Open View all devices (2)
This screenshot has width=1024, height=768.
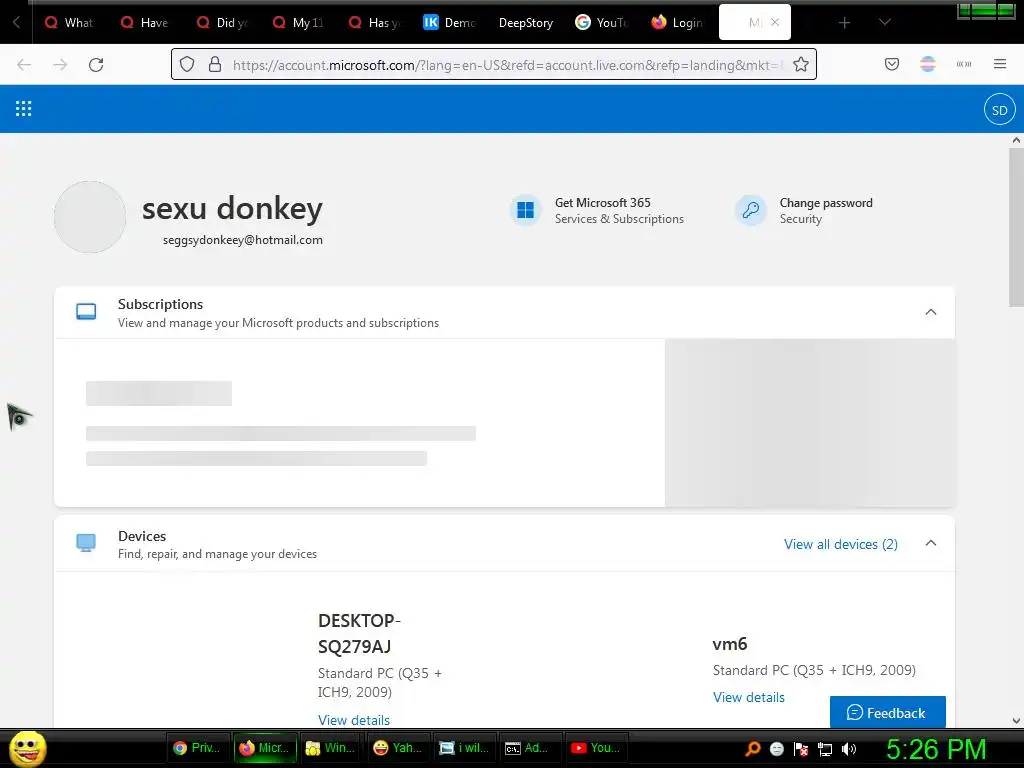840,544
